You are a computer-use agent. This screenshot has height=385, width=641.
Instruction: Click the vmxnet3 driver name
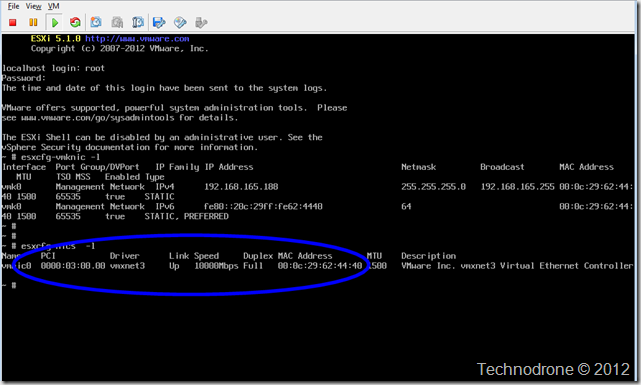(x=127, y=266)
